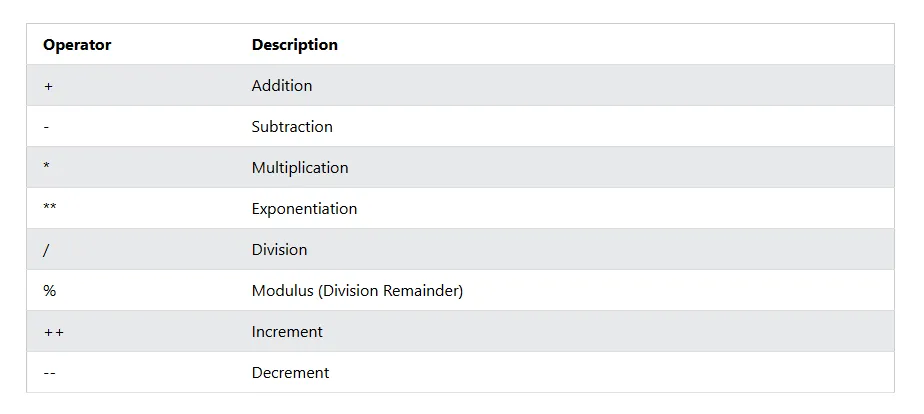Click the double asterisk operator symbol

(x=50, y=209)
